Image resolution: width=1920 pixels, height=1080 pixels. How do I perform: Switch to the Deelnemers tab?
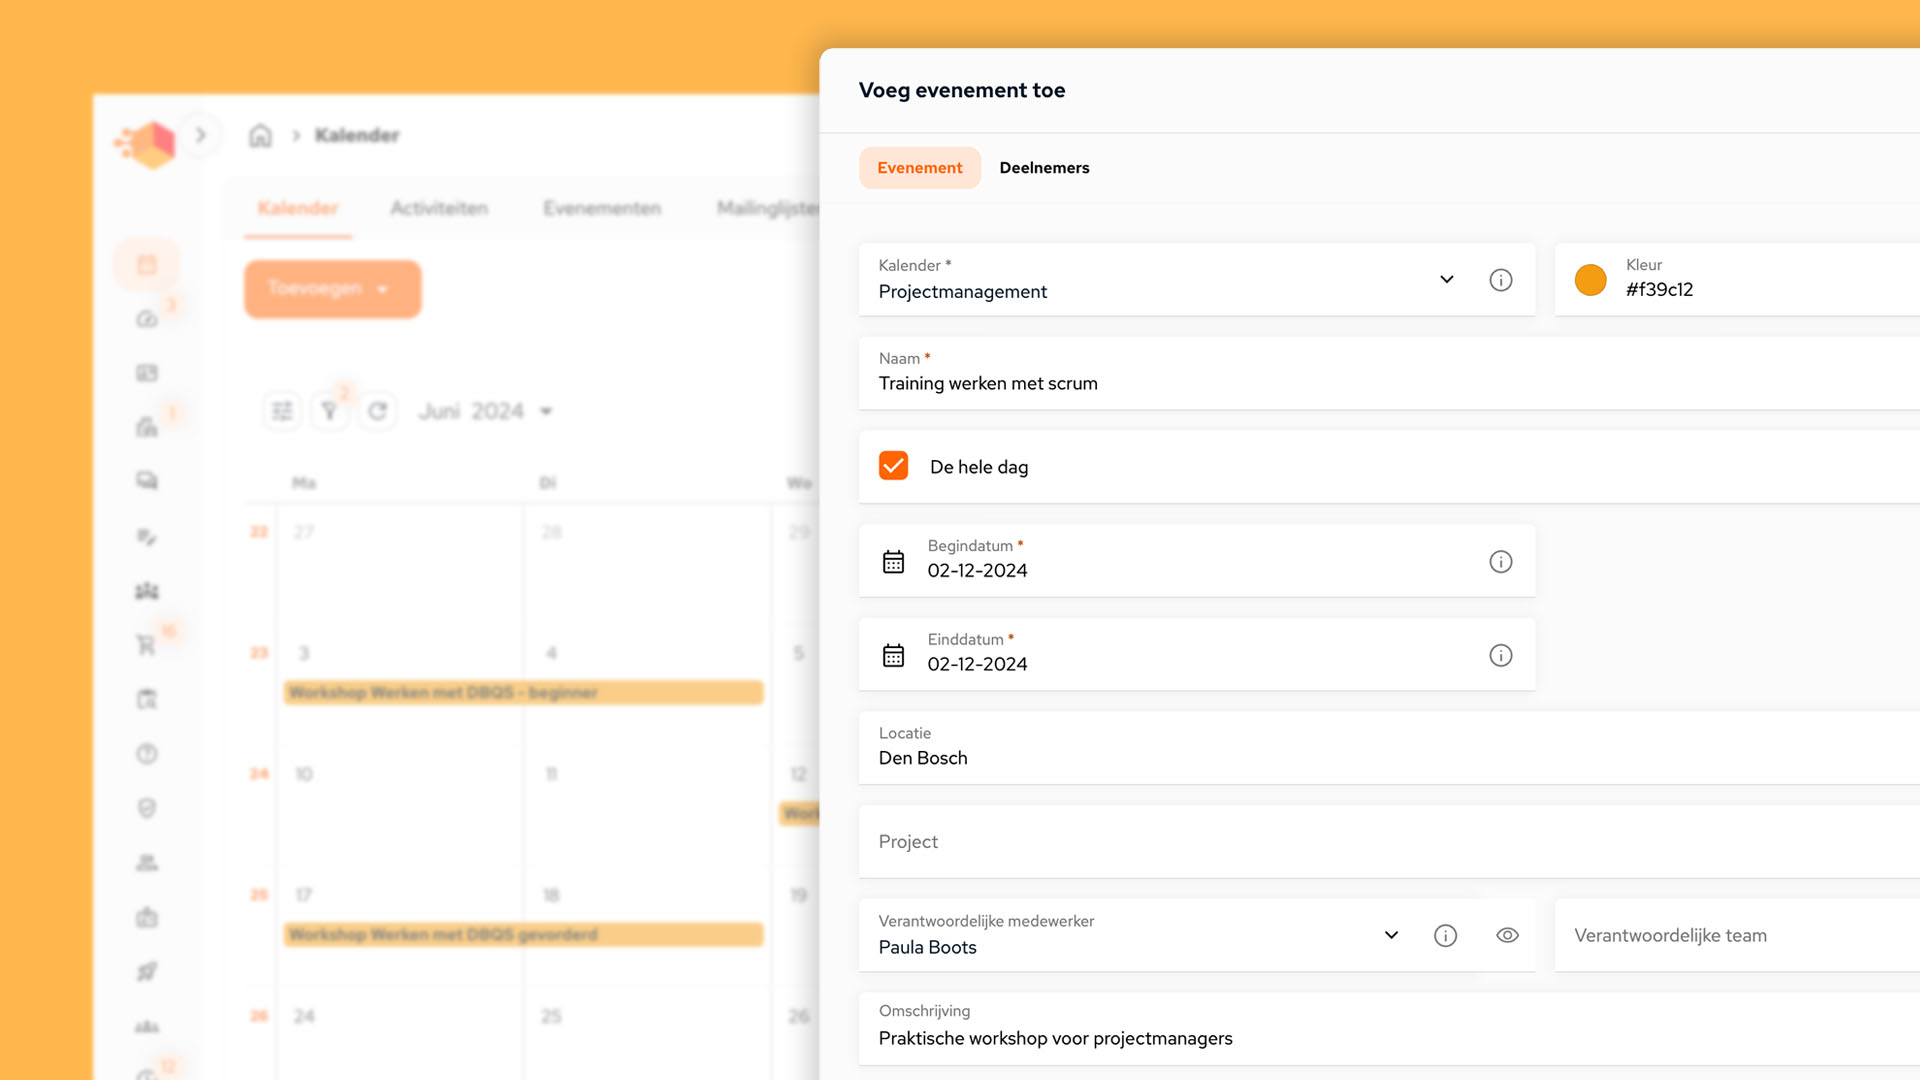1044,167
